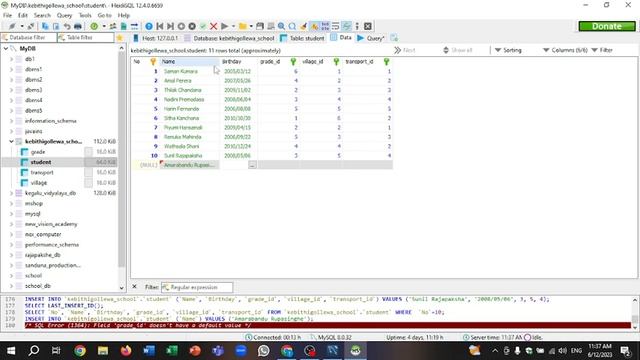
Task: Click the Show all button
Action: (x=458, y=50)
